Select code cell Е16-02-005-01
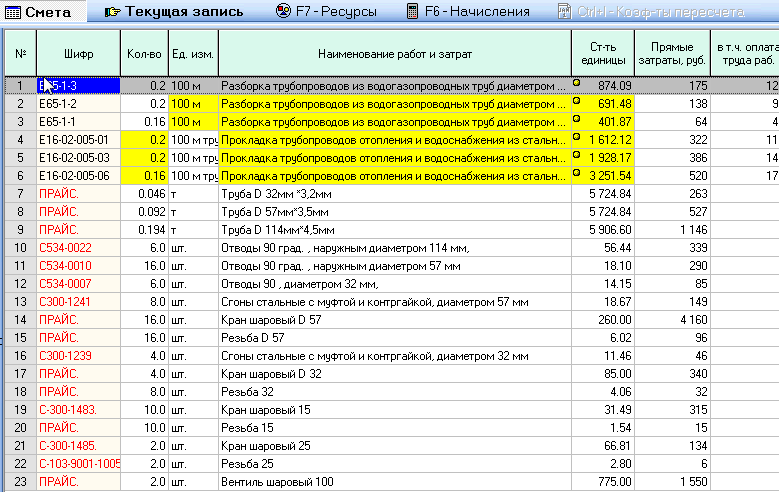This screenshot has height=492, width=779. click(78, 140)
